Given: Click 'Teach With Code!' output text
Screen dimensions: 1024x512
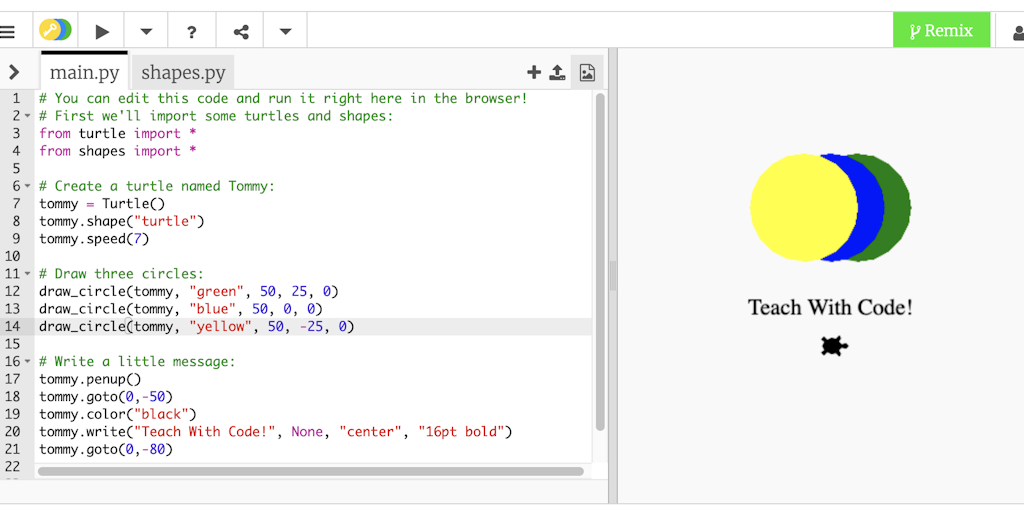Looking at the screenshot, I should coord(830,307).
